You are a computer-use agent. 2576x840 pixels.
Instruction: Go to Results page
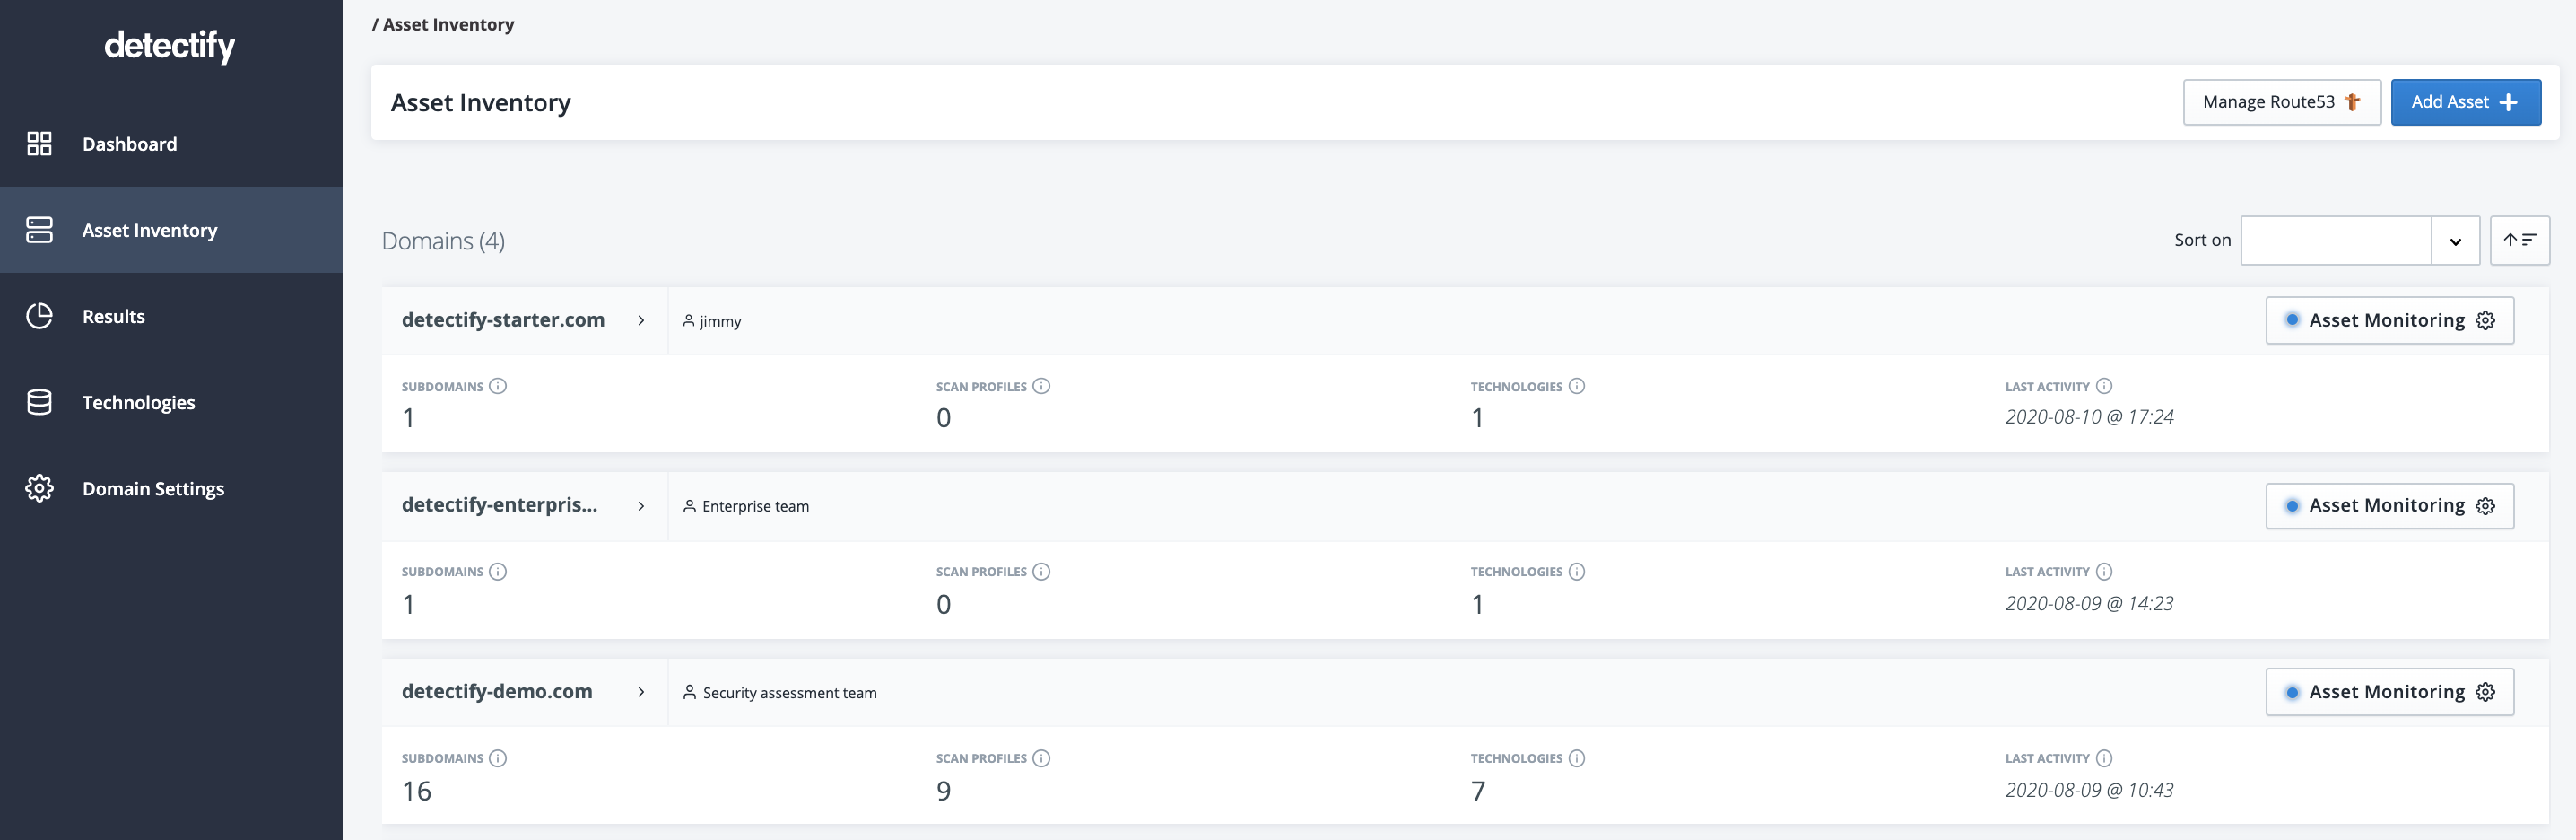[171, 316]
